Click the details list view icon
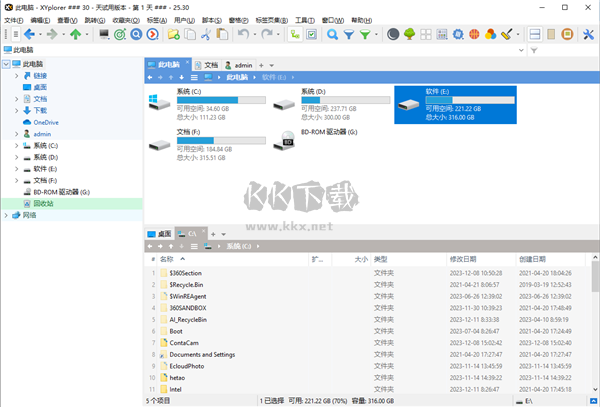 [x=442, y=34]
